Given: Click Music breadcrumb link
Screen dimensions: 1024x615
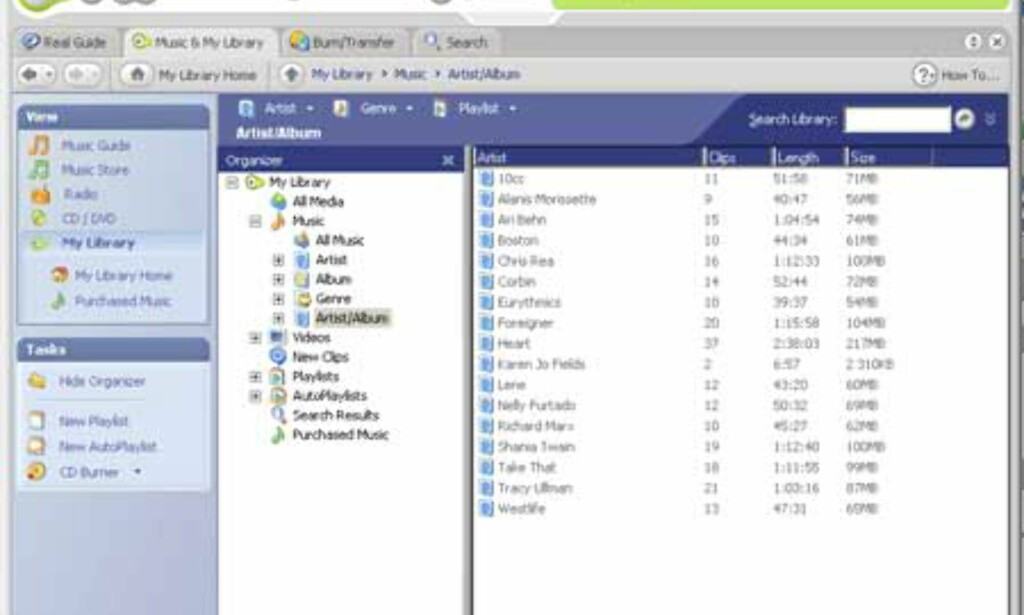Looking at the screenshot, I should coord(410,74).
